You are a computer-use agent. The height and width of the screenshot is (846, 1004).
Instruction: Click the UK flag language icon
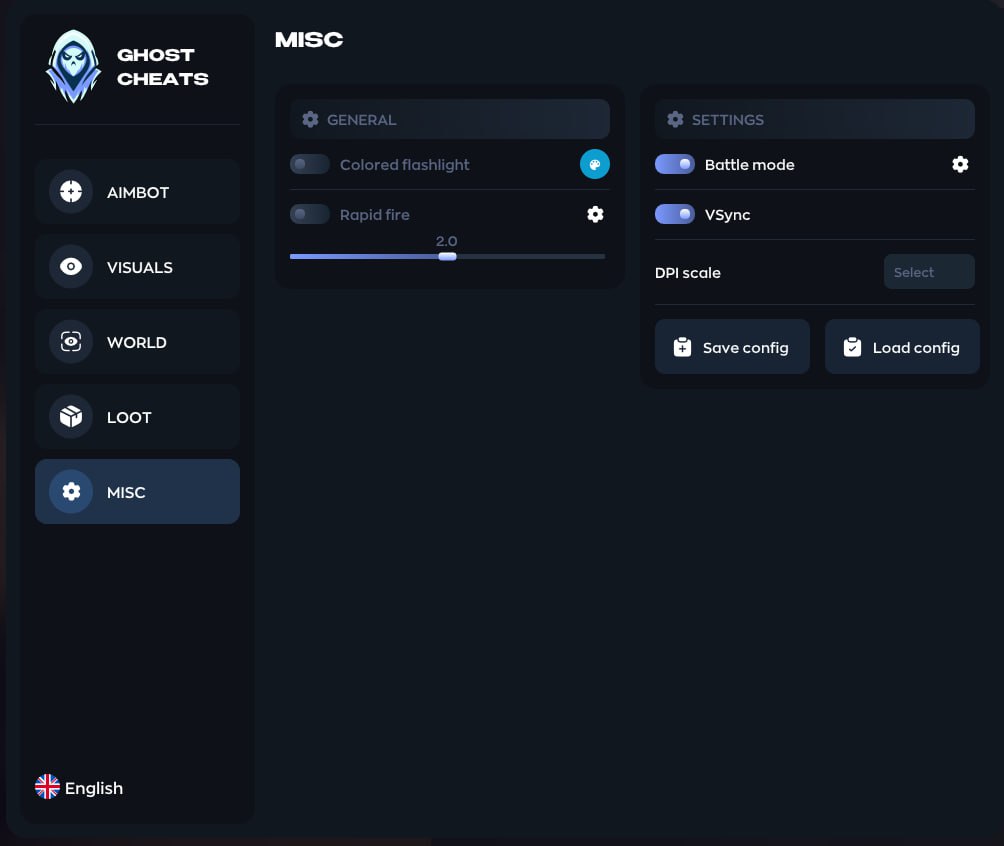[x=47, y=787]
